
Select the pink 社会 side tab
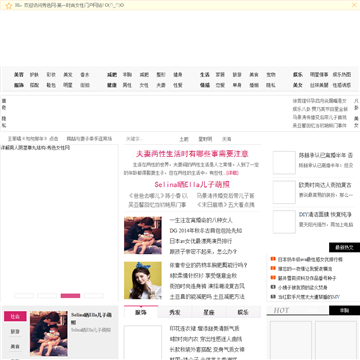point(15,316)
